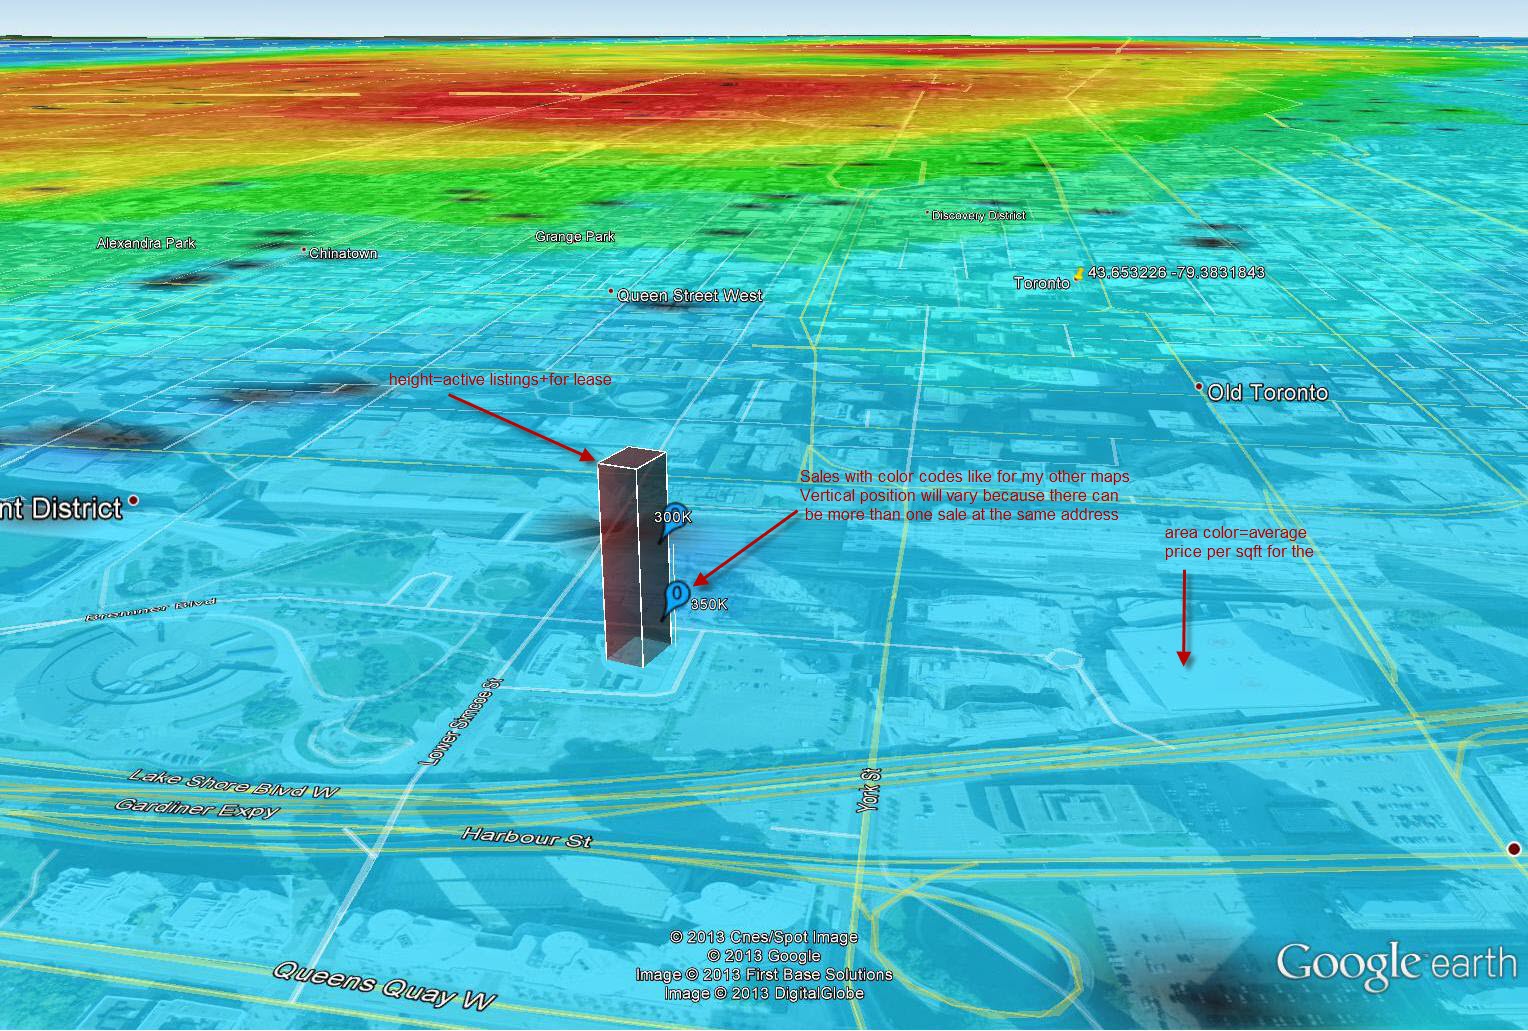Image resolution: width=1528 pixels, height=1031 pixels.
Task: Click the red dot beside the District label
Action: pyautogui.click(x=133, y=500)
